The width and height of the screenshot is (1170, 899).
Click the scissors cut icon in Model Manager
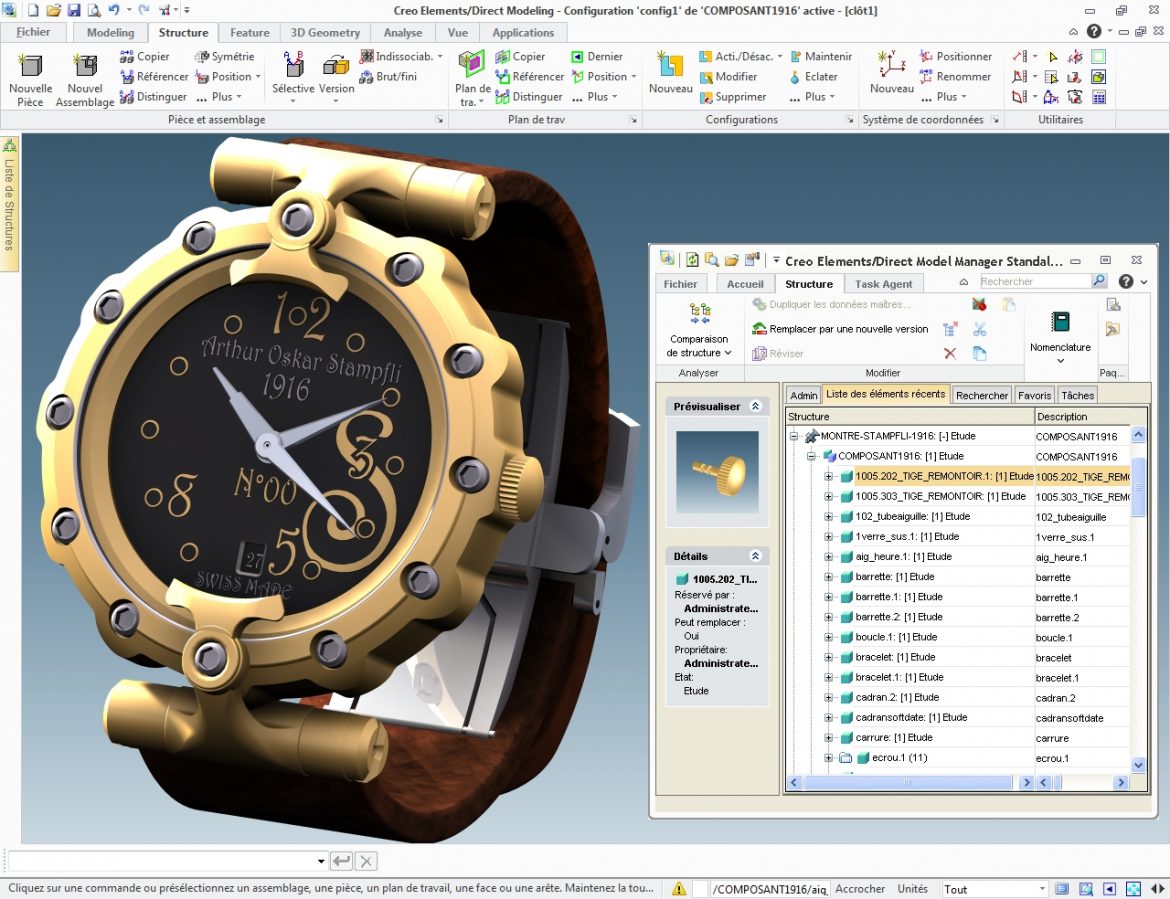(x=980, y=329)
